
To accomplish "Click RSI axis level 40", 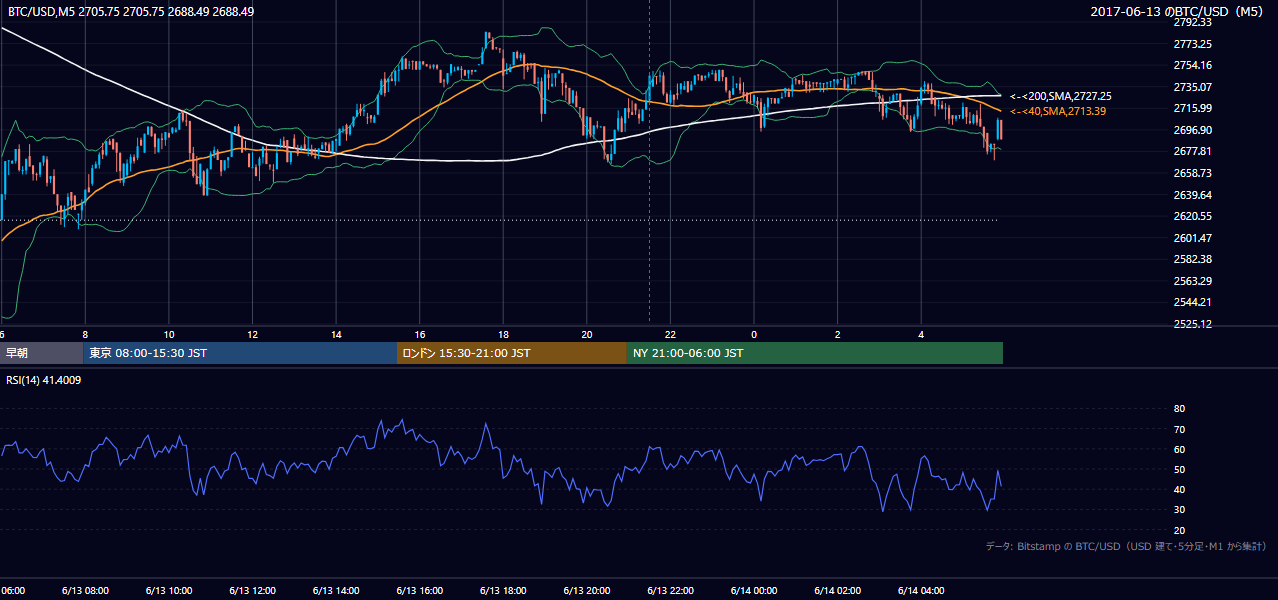I will [1179, 489].
